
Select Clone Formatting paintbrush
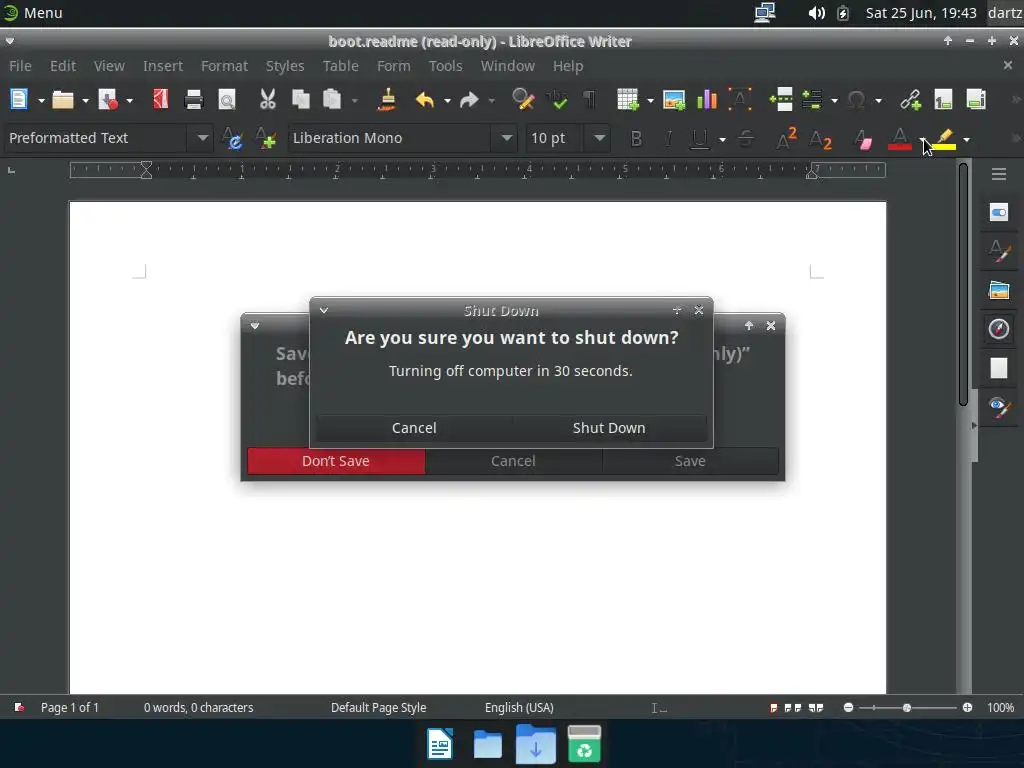pyautogui.click(x=387, y=100)
